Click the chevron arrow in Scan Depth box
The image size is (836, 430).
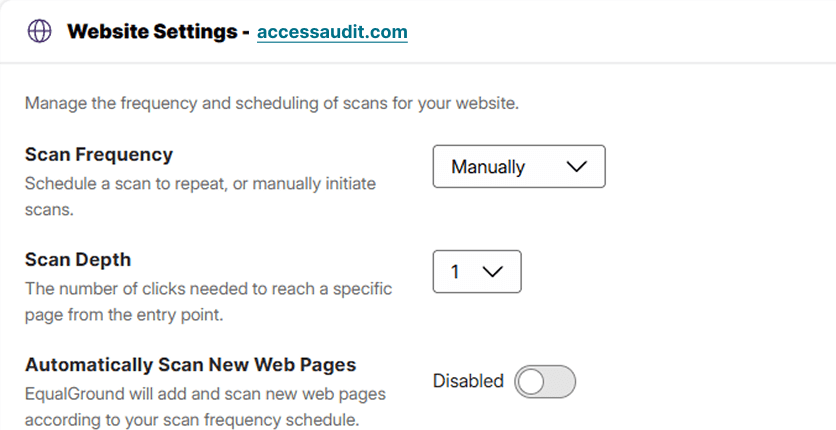click(x=490, y=271)
